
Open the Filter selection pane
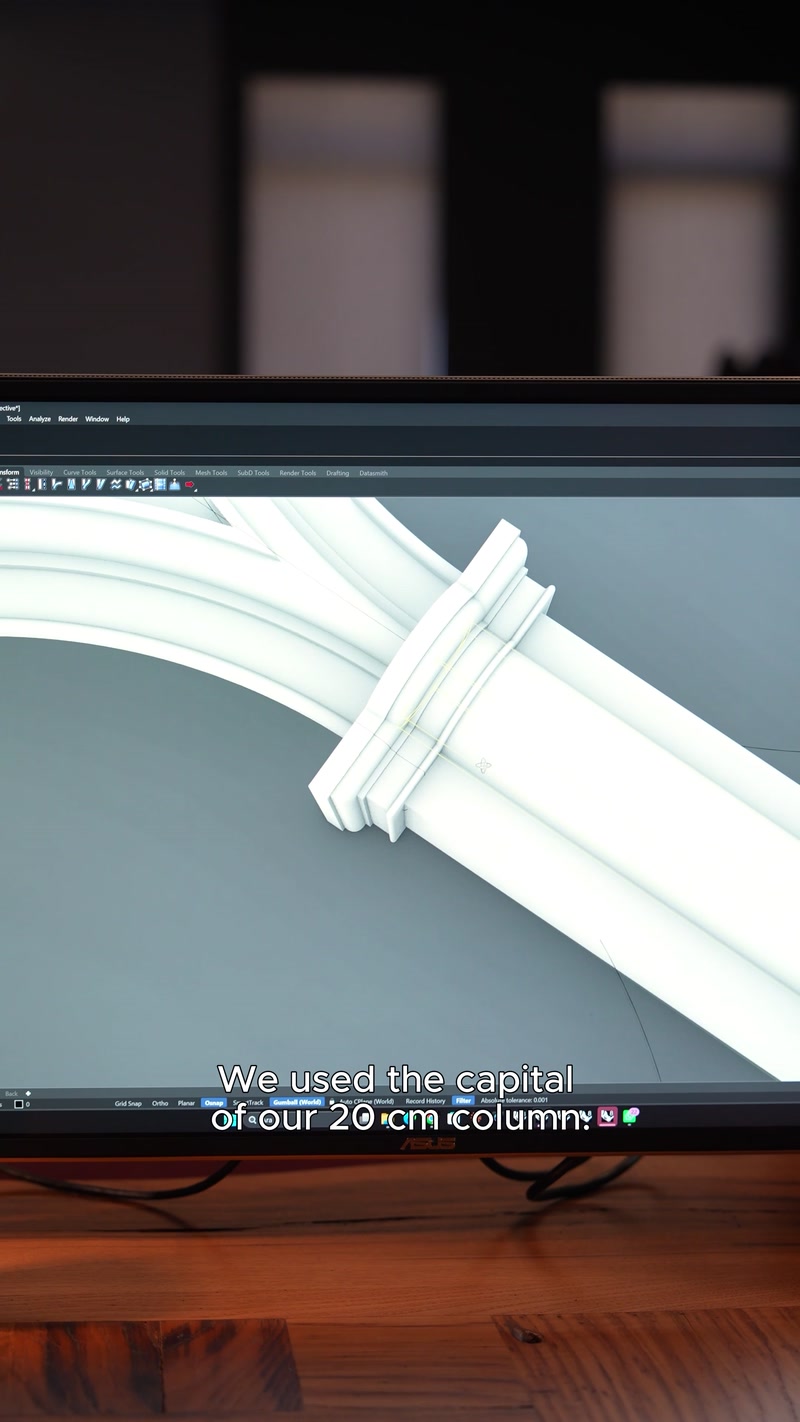point(463,1101)
